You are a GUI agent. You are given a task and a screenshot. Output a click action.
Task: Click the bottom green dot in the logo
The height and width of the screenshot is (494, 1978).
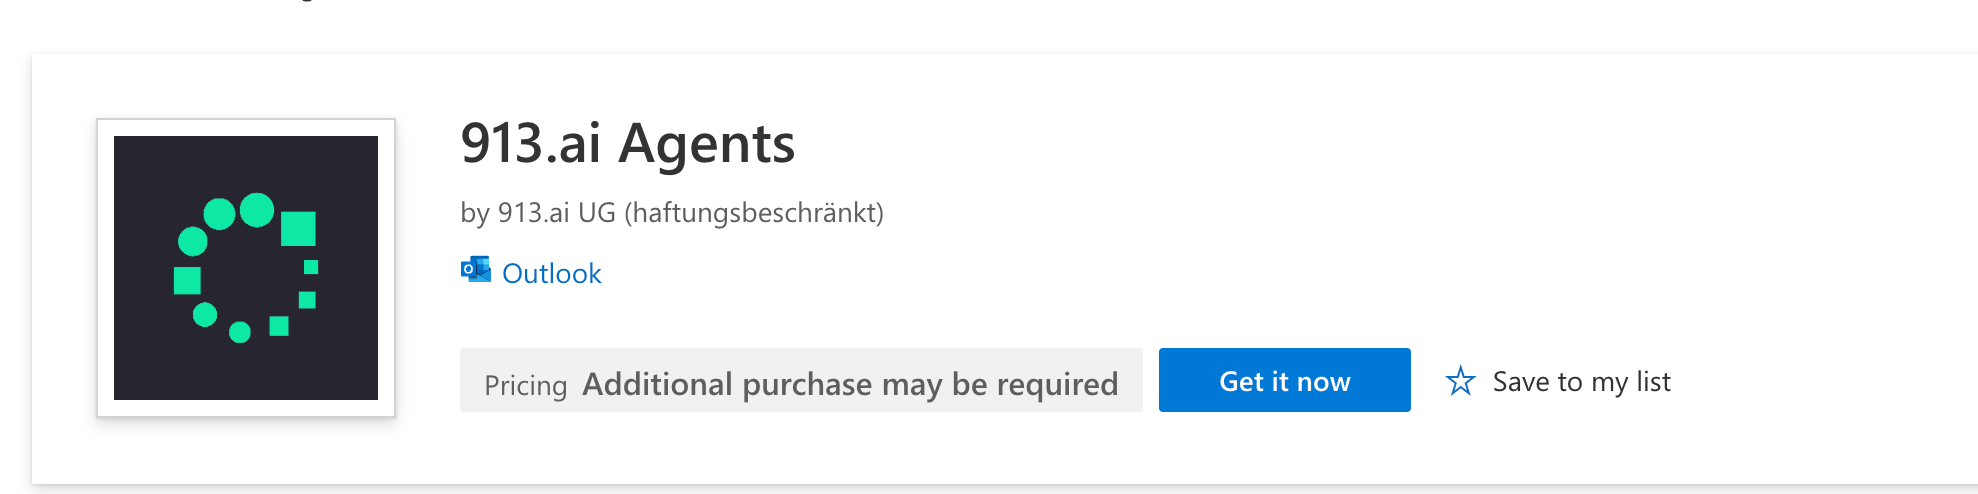point(240,332)
